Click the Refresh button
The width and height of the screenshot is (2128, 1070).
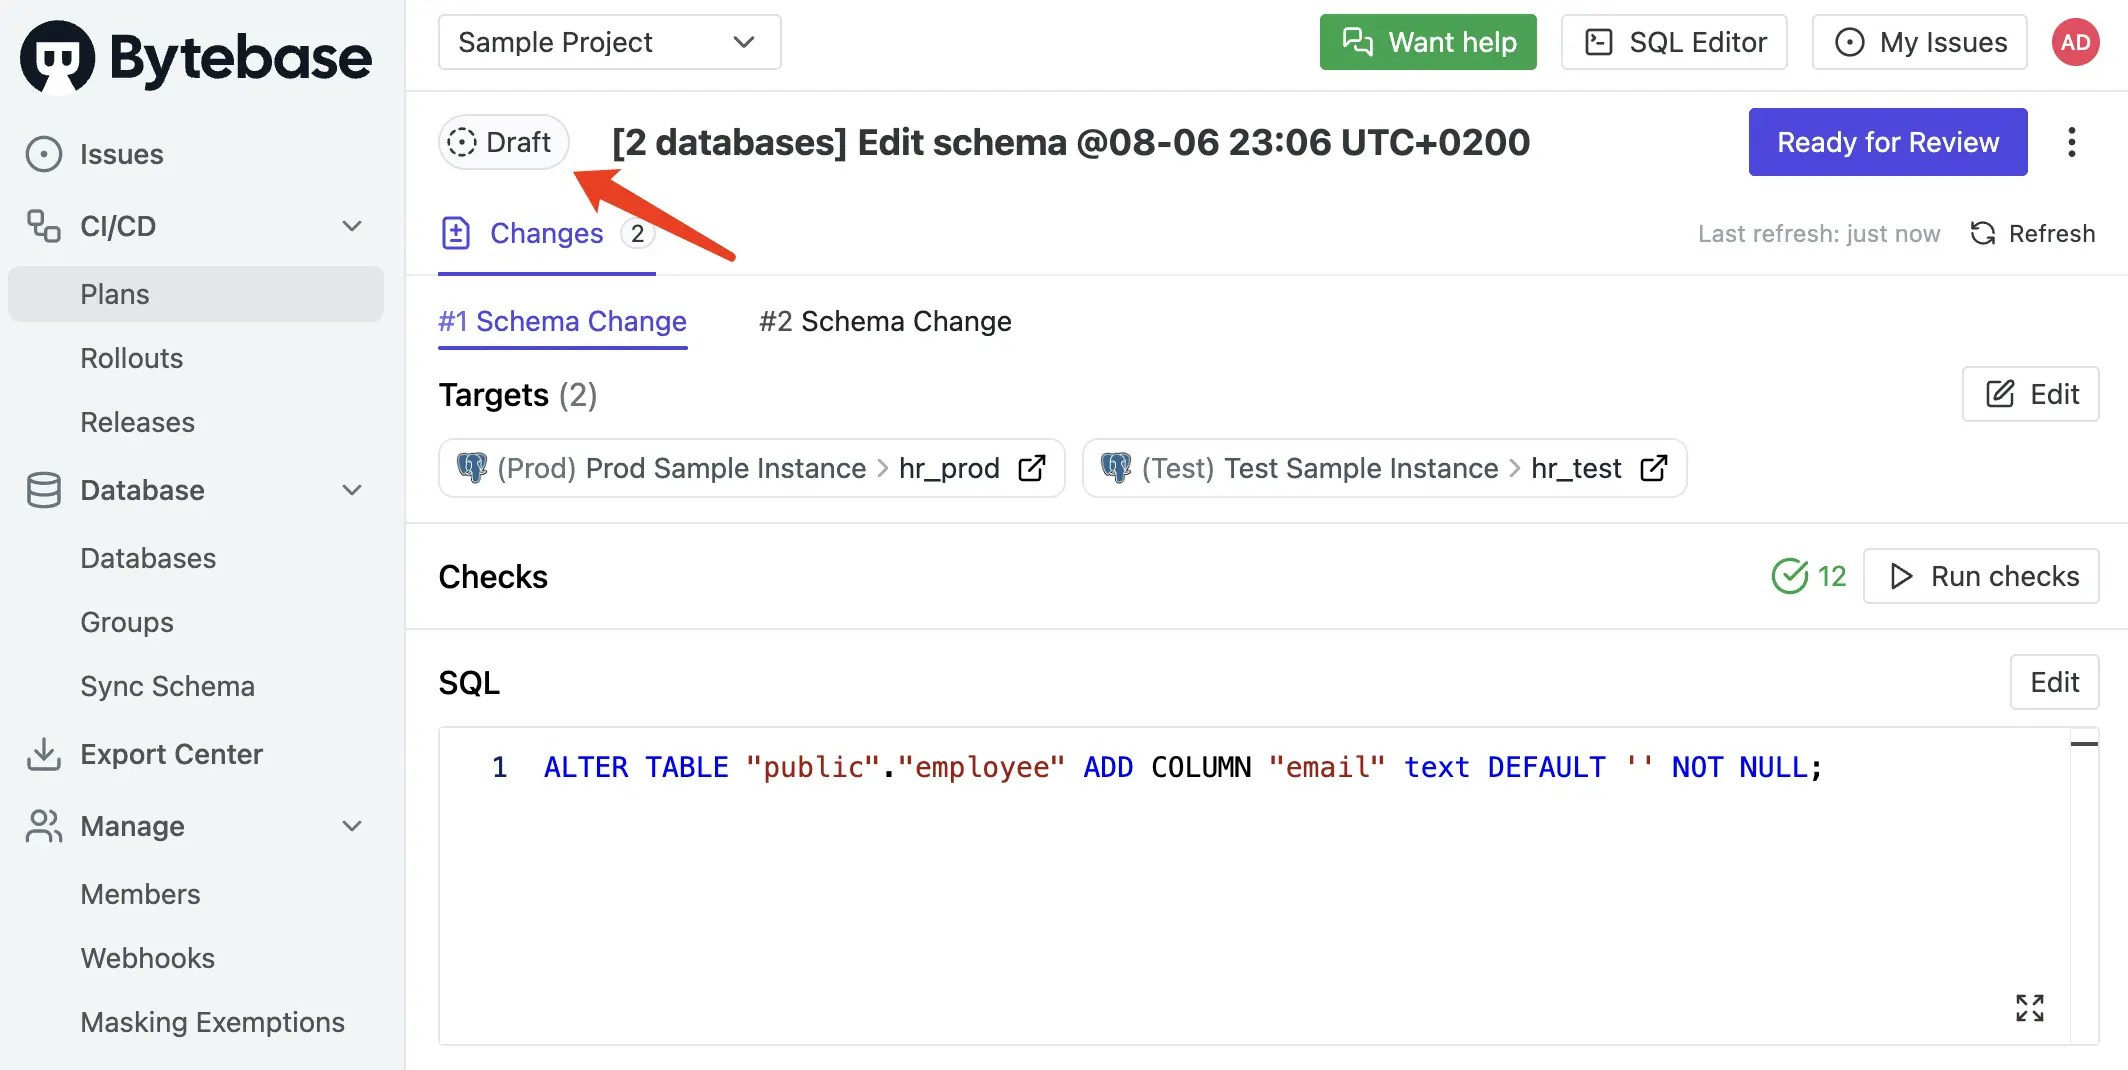point(2032,233)
